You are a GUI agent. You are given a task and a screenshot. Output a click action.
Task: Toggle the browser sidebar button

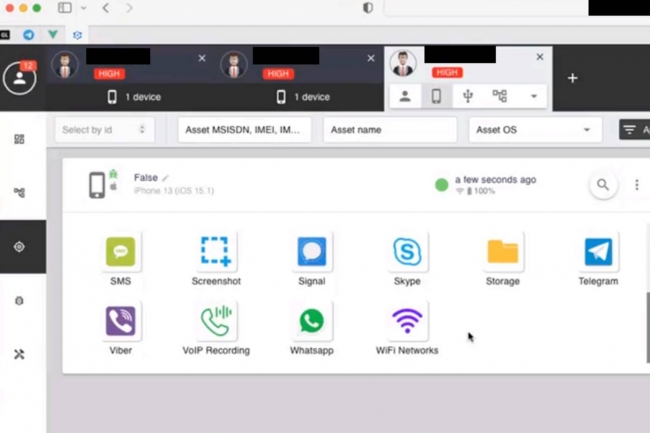point(65,8)
